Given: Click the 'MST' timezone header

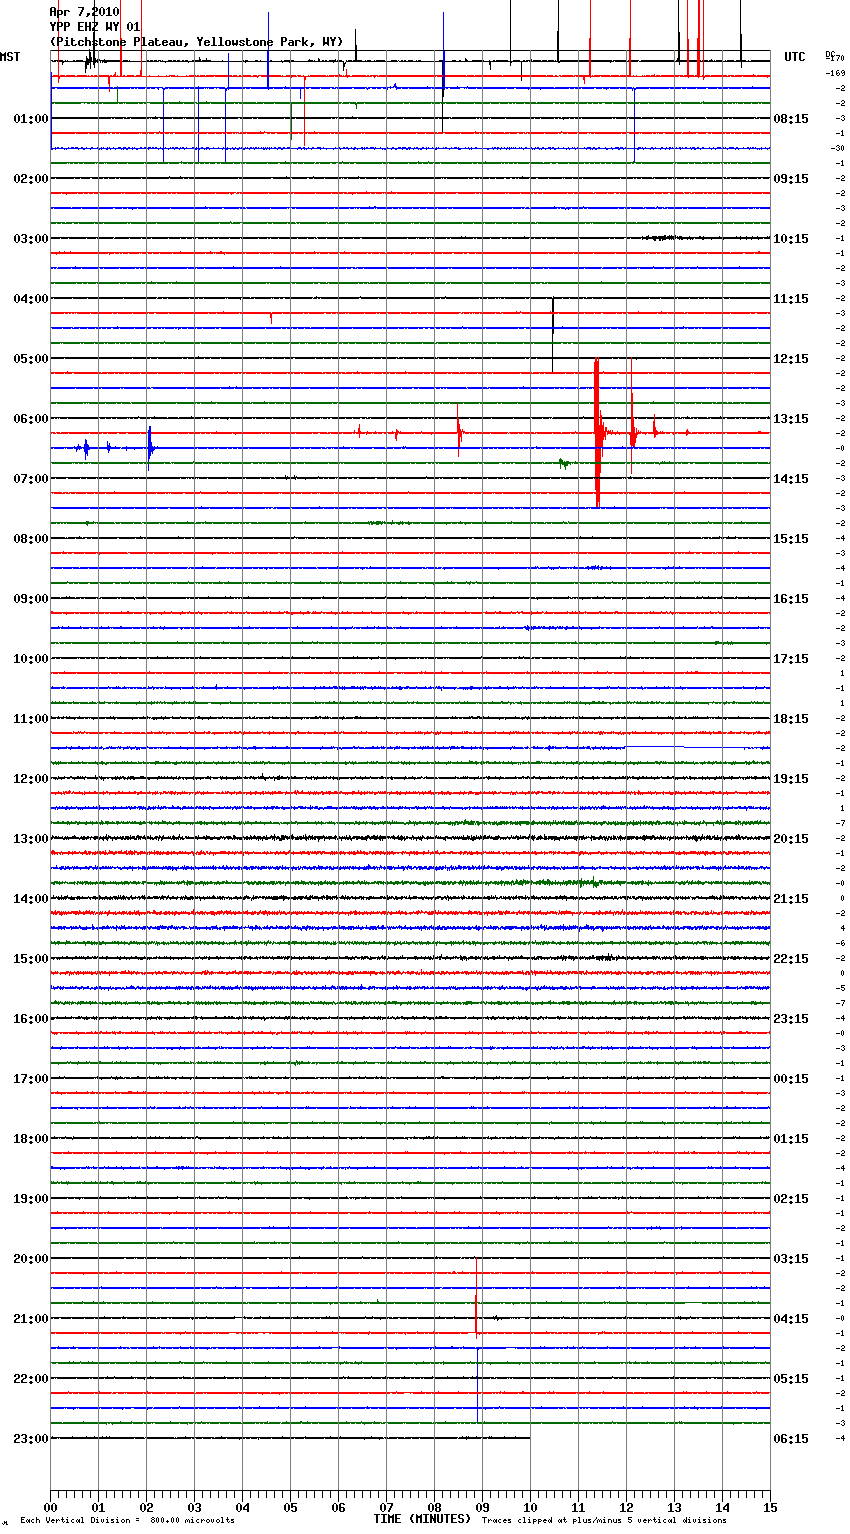Looking at the screenshot, I should point(10,57).
